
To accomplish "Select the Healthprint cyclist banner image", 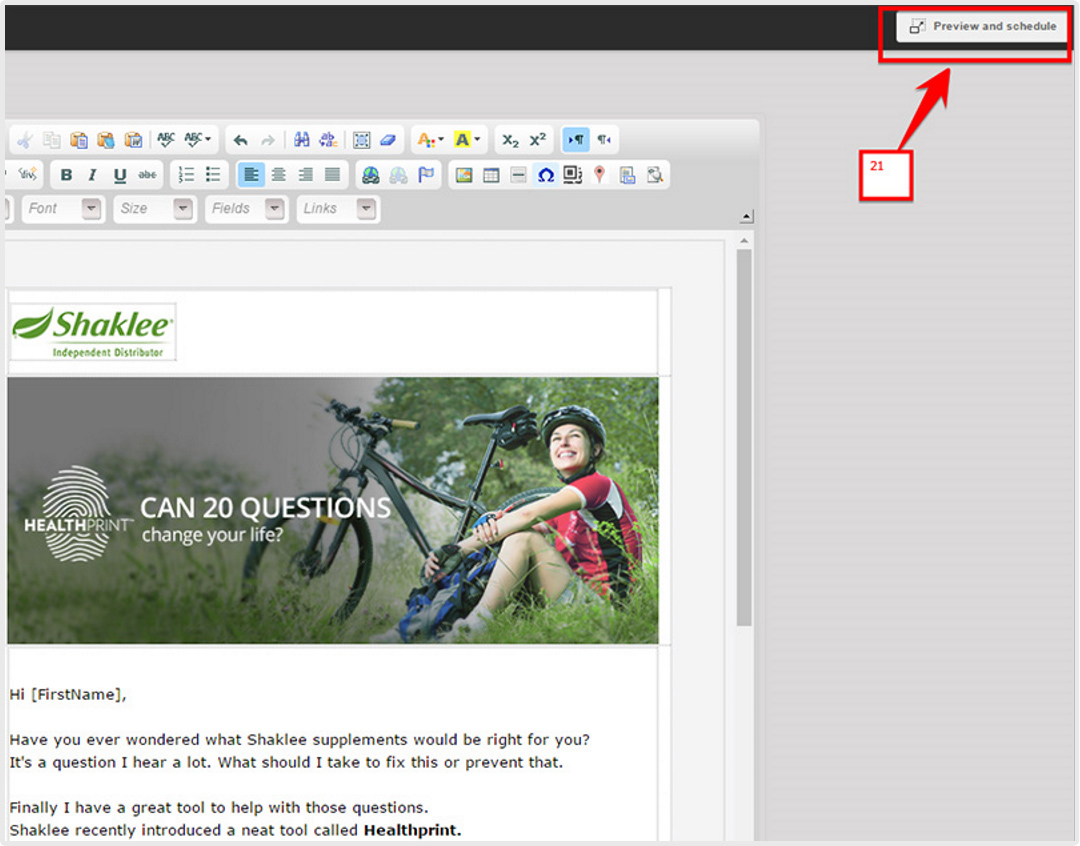I will 333,510.
